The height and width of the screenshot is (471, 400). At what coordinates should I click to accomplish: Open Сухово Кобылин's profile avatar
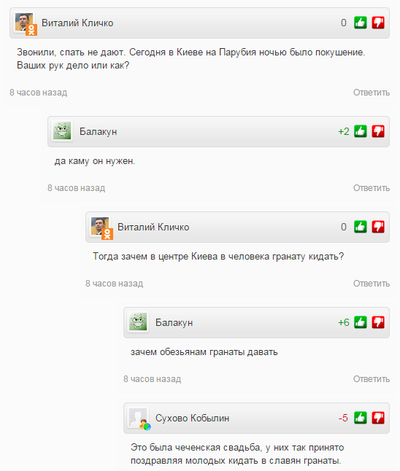[139, 419]
